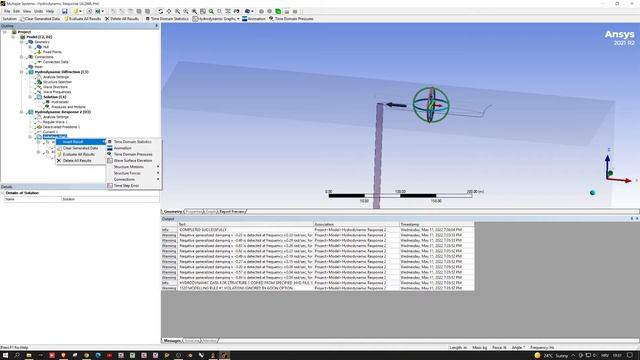Image resolution: width=640 pixels, height=360 pixels.
Task: Open the File menu
Action: pos(7,11)
